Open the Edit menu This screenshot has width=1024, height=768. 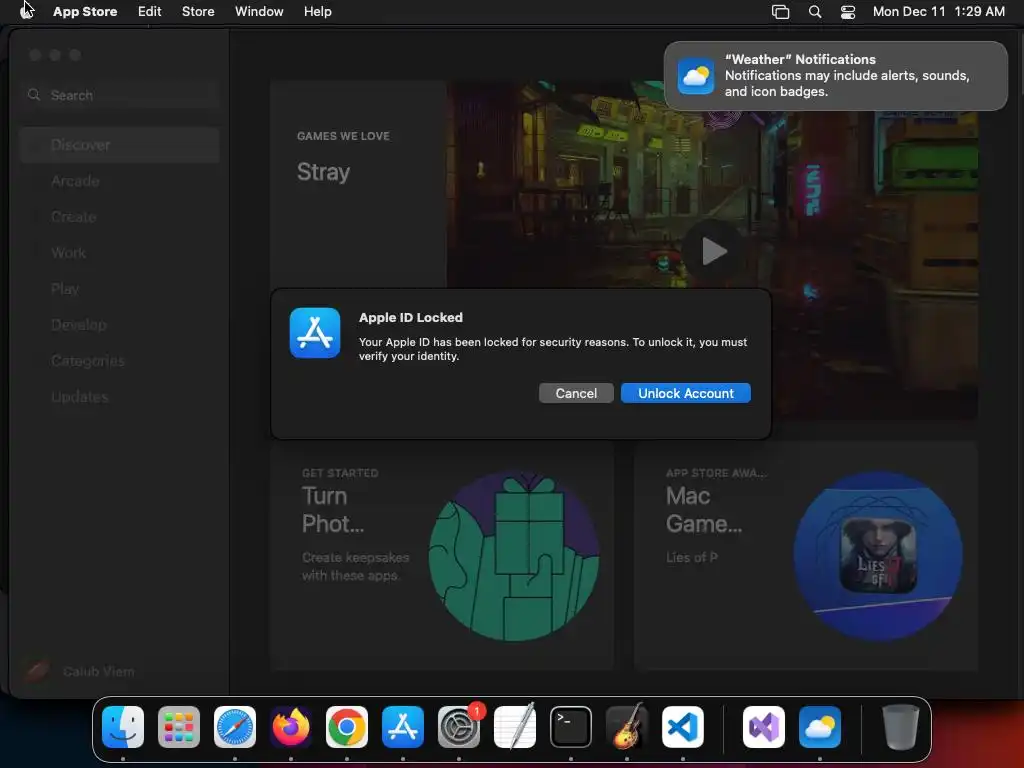tap(150, 11)
